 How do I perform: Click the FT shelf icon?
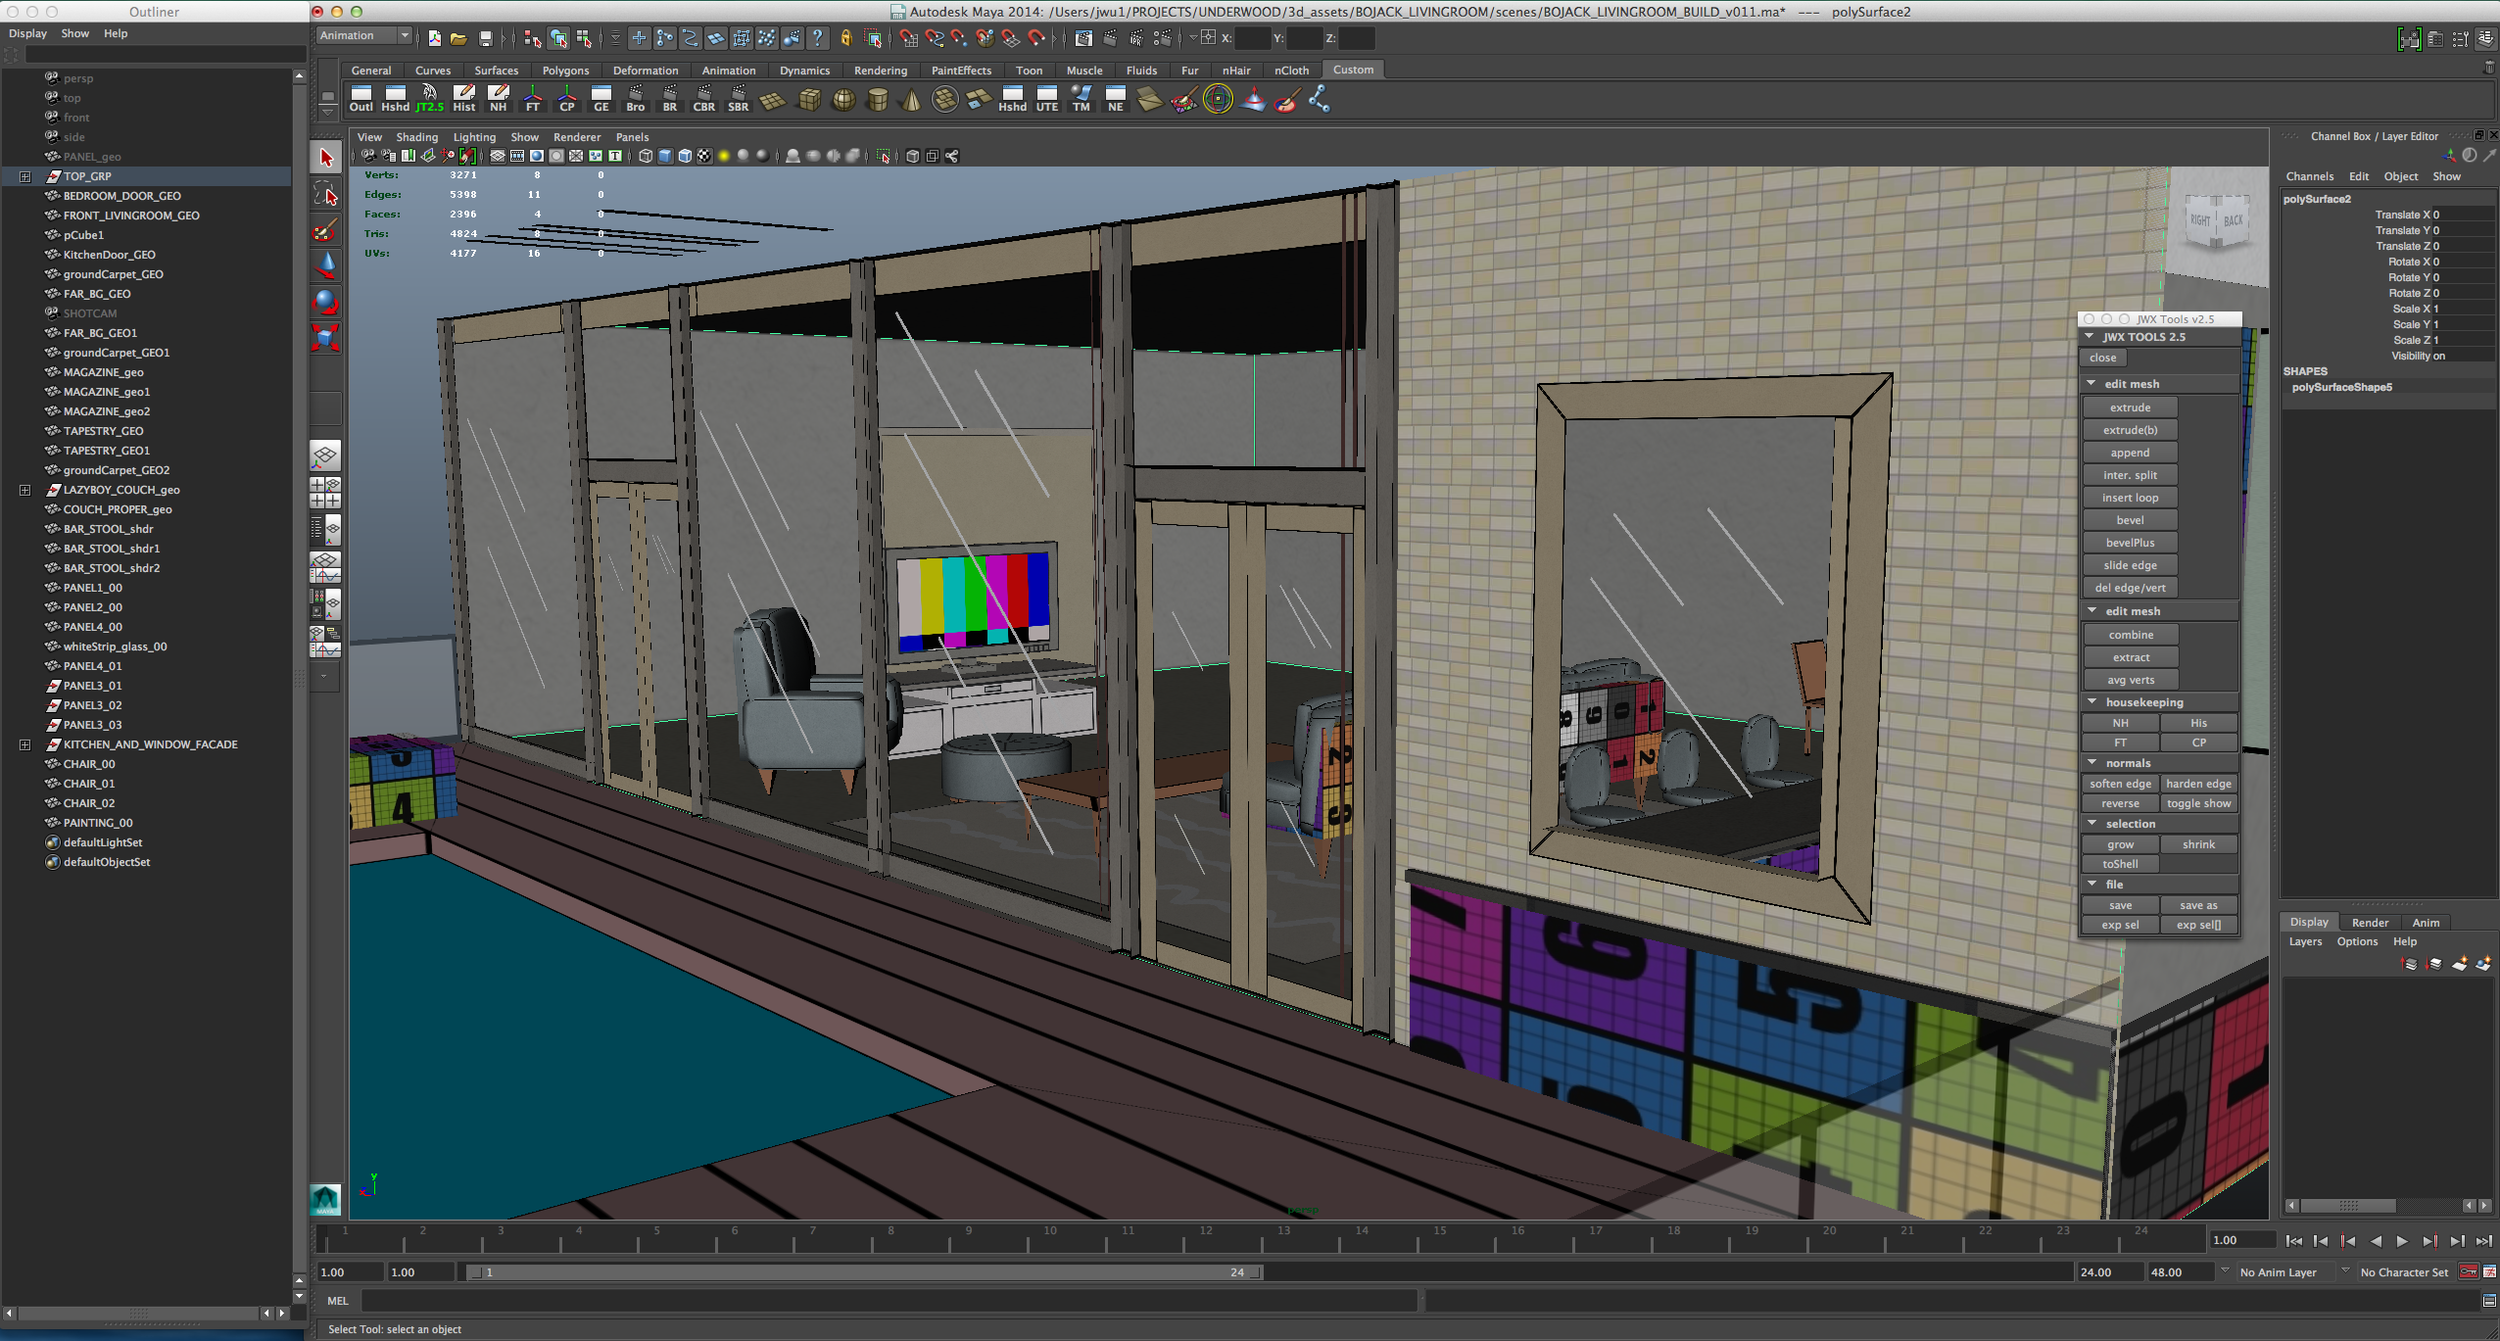coord(532,98)
